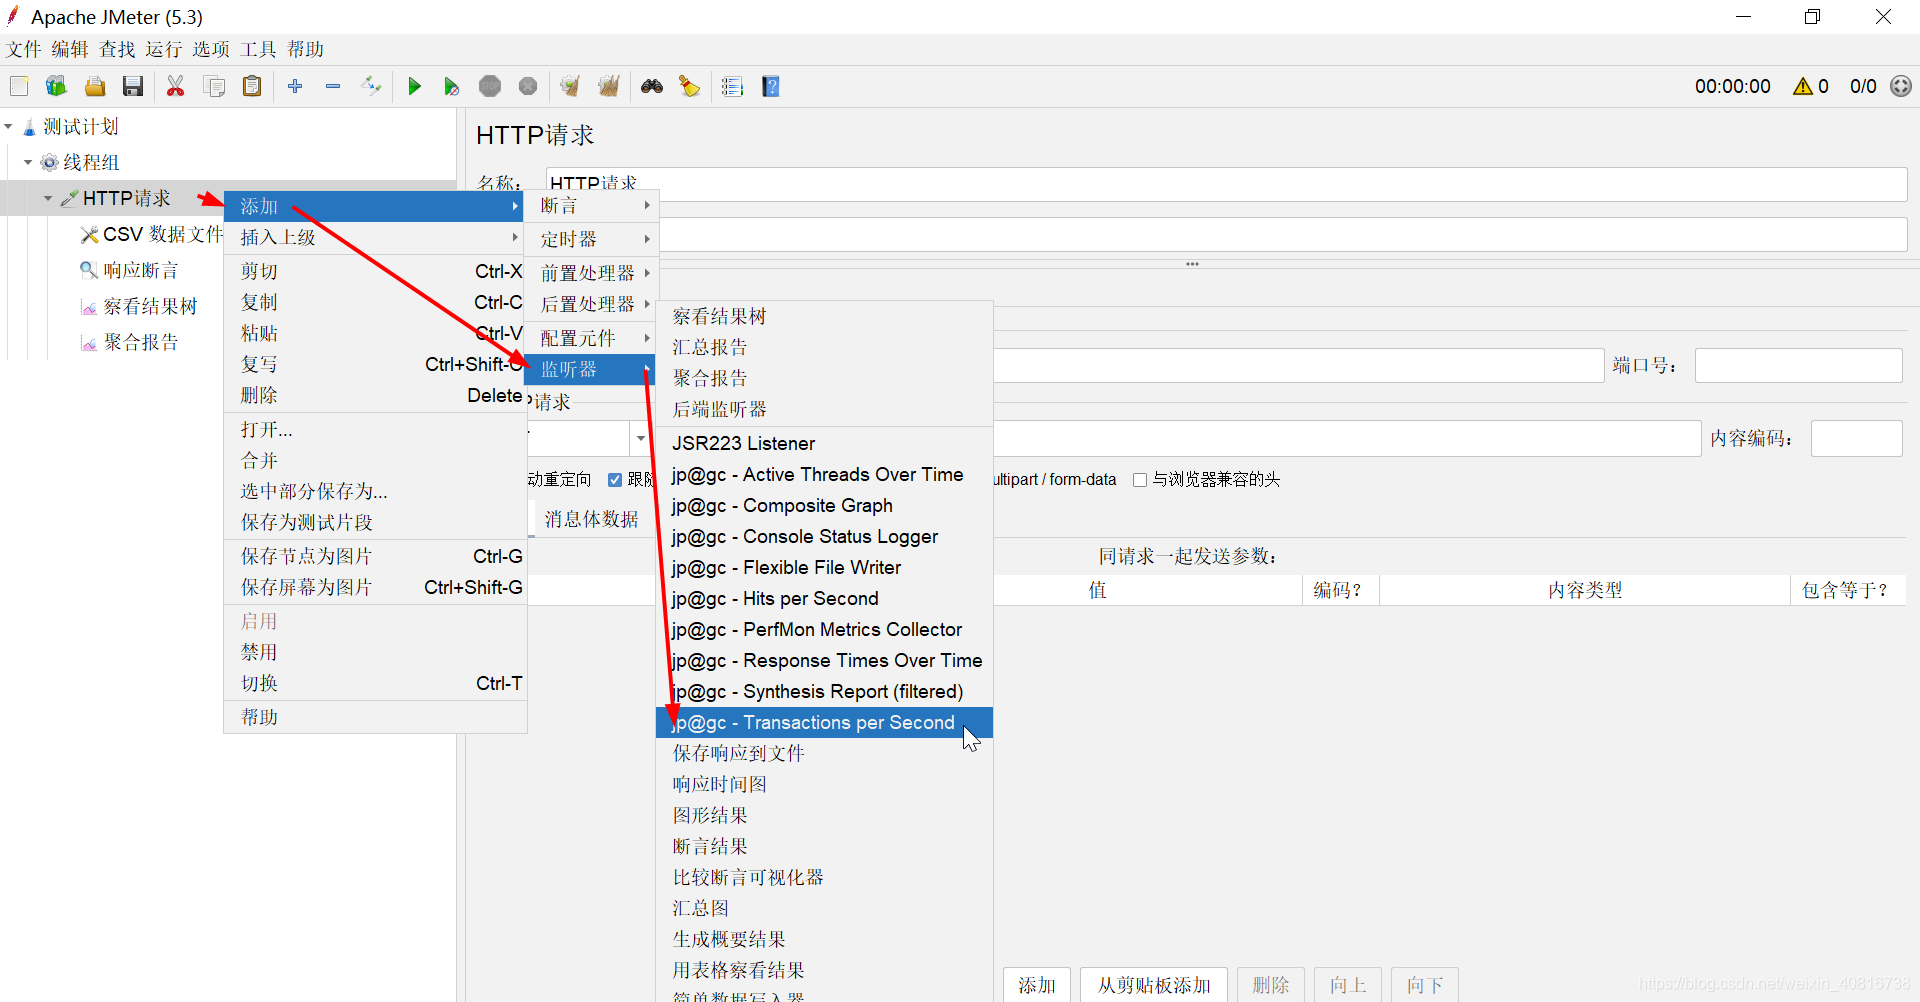Image resolution: width=1920 pixels, height=1002 pixels.
Task: Open the request method dropdown arrow
Action: pos(641,438)
